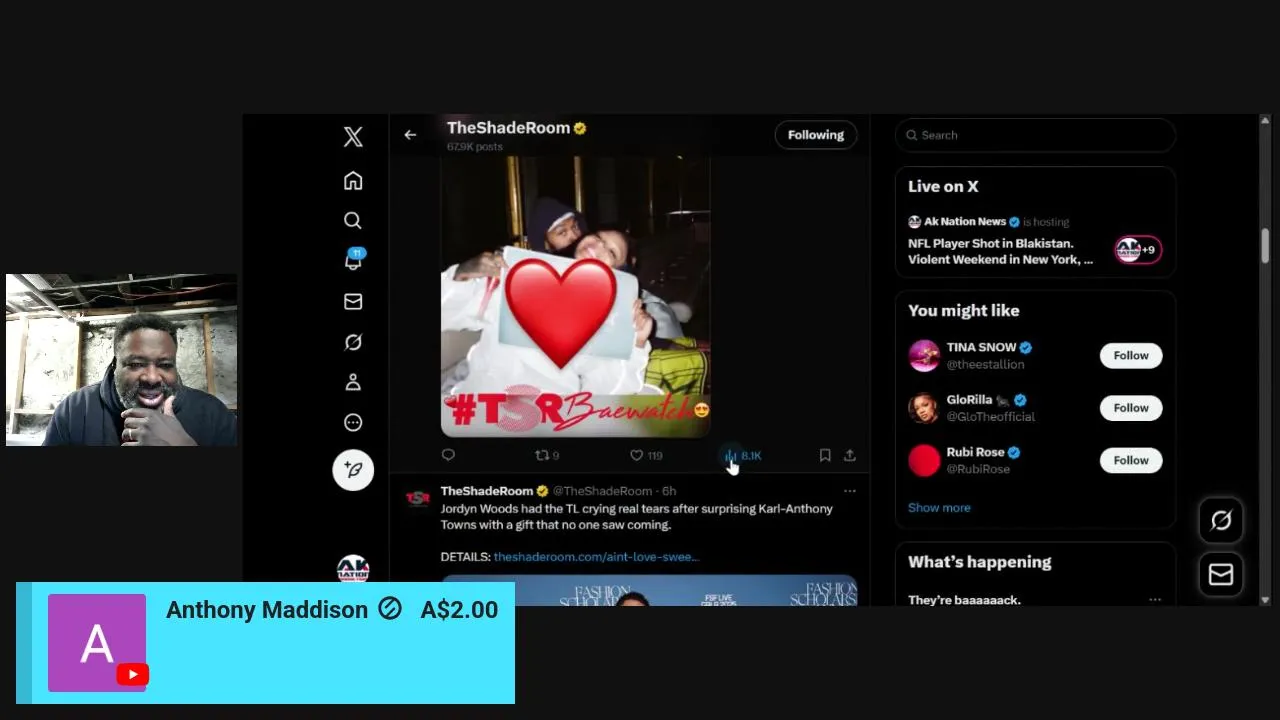Click 6h timestamp on Jordyn post

pyautogui.click(x=669, y=491)
